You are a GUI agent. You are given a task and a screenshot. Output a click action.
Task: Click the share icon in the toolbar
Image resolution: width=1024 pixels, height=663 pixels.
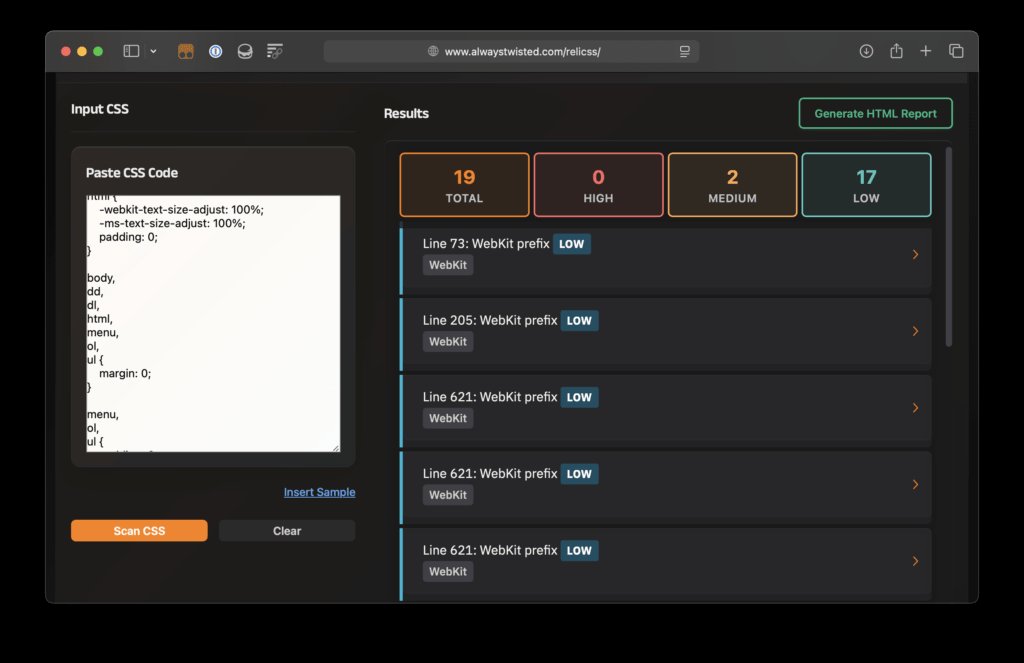896,50
